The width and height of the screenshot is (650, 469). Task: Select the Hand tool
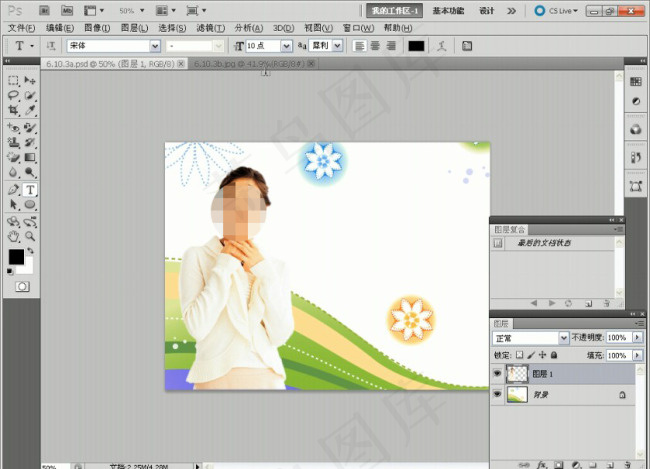(x=13, y=236)
